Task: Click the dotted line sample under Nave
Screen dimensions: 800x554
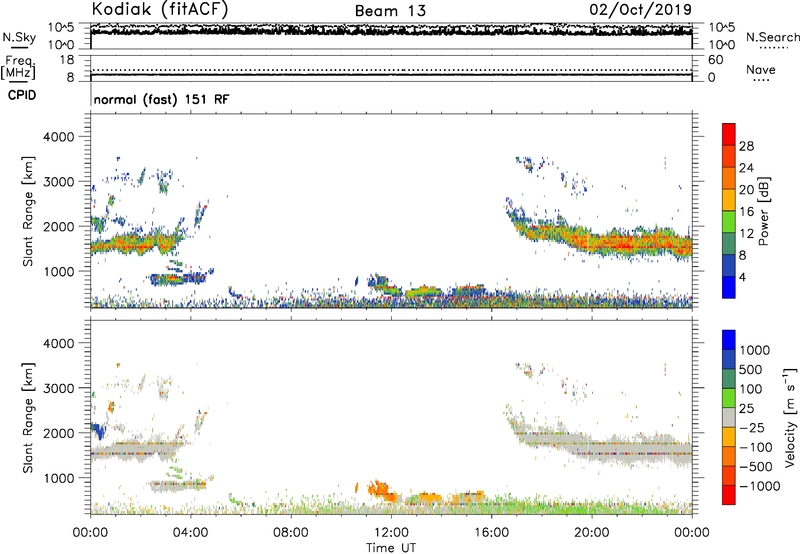Action: pyautogui.click(x=761, y=80)
